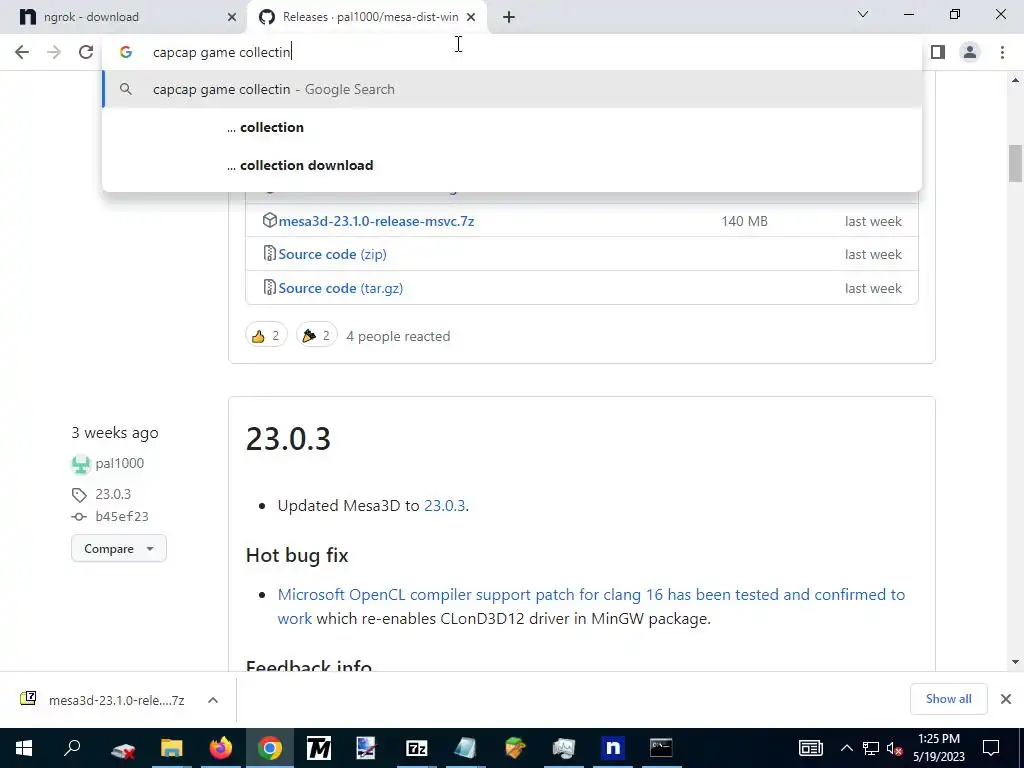1024x768 pixels.
Task: Open the ngrok 'n' taskbar icon
Action: coord(613,748)
